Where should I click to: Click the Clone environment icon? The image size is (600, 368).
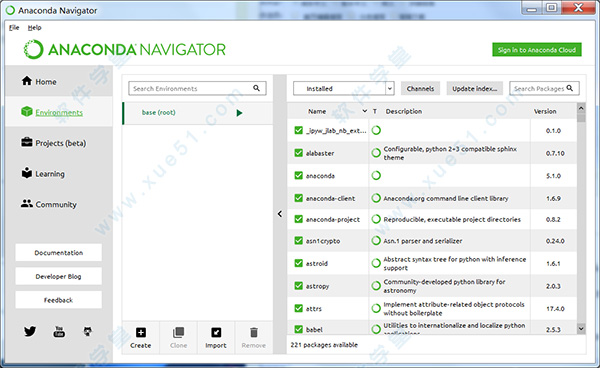click(x=178, y=332)
